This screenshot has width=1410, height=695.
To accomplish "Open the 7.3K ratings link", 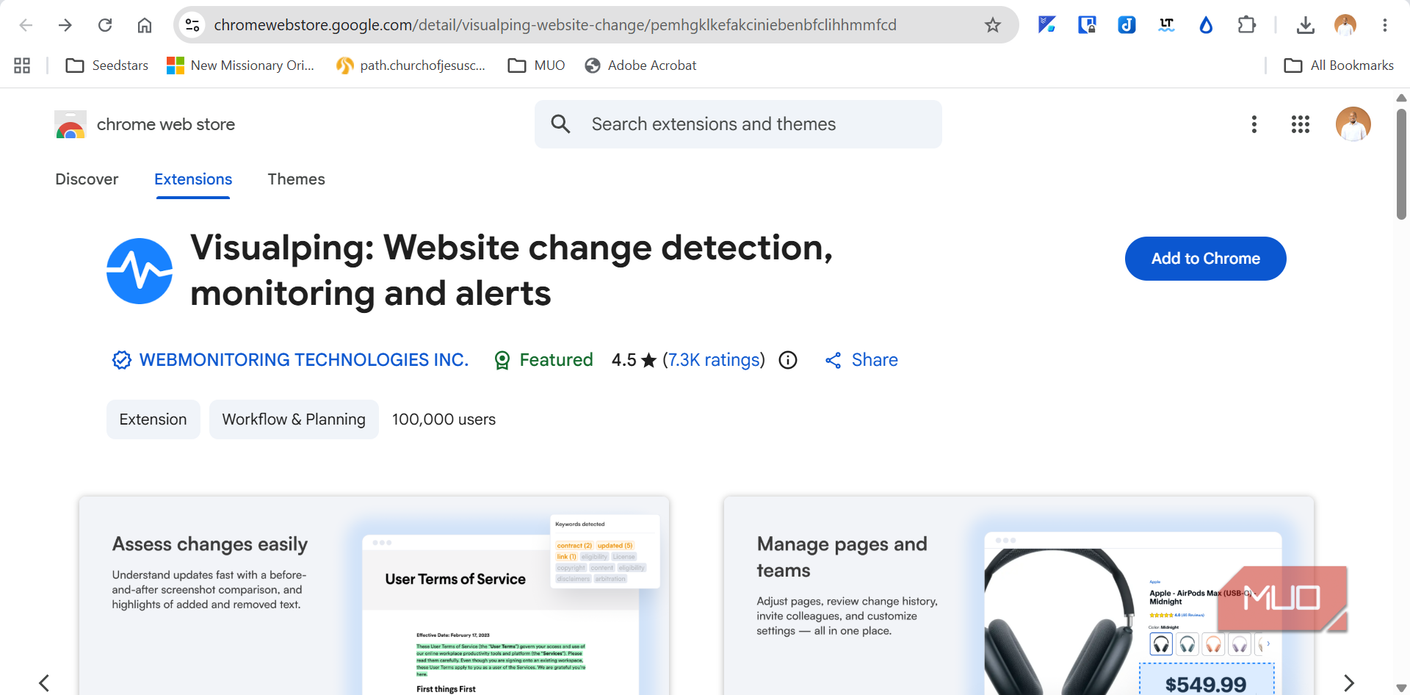I will 714,360.
